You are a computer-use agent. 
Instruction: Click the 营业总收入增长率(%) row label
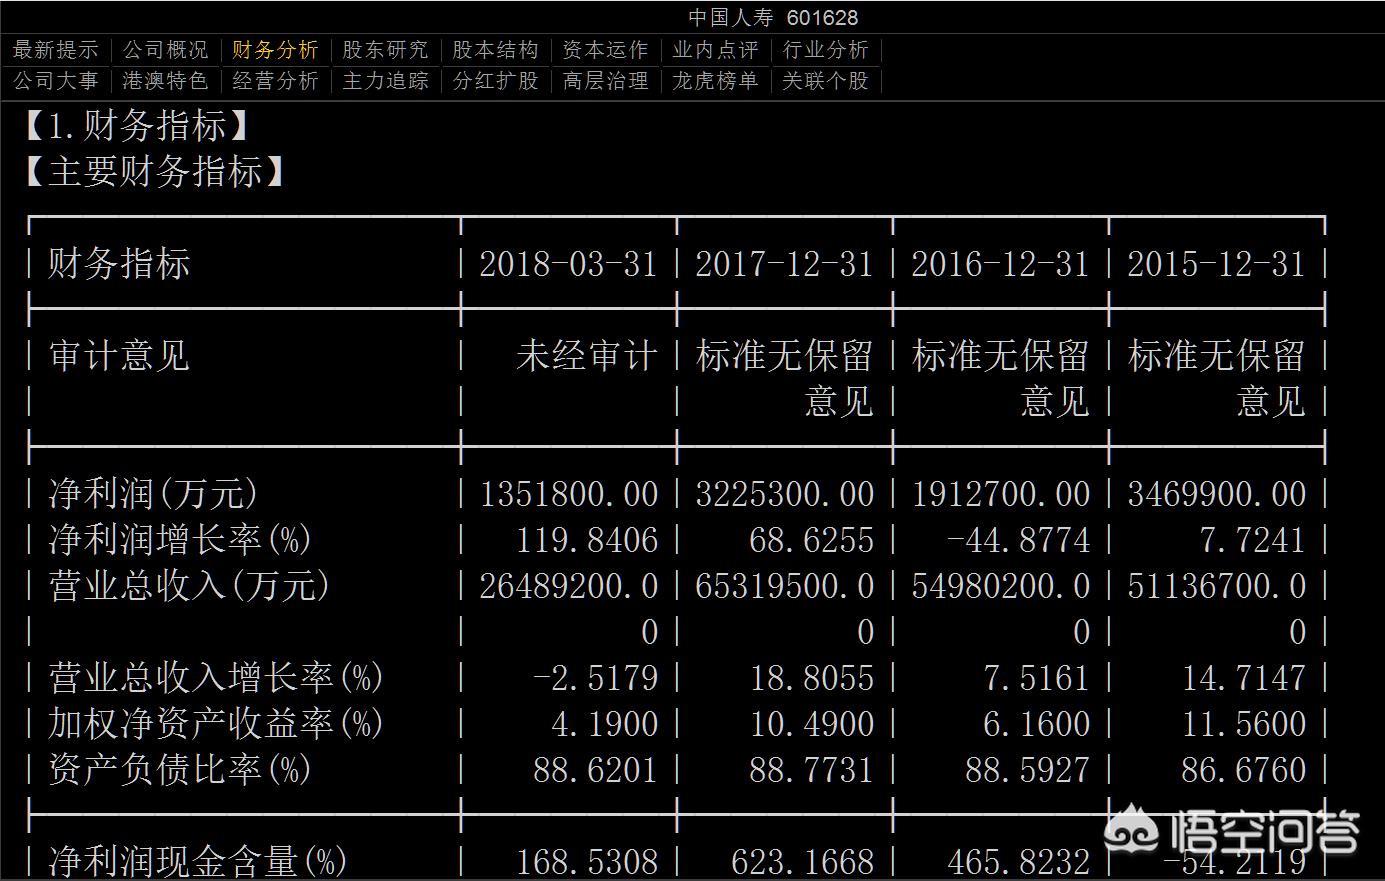(216, 678)
